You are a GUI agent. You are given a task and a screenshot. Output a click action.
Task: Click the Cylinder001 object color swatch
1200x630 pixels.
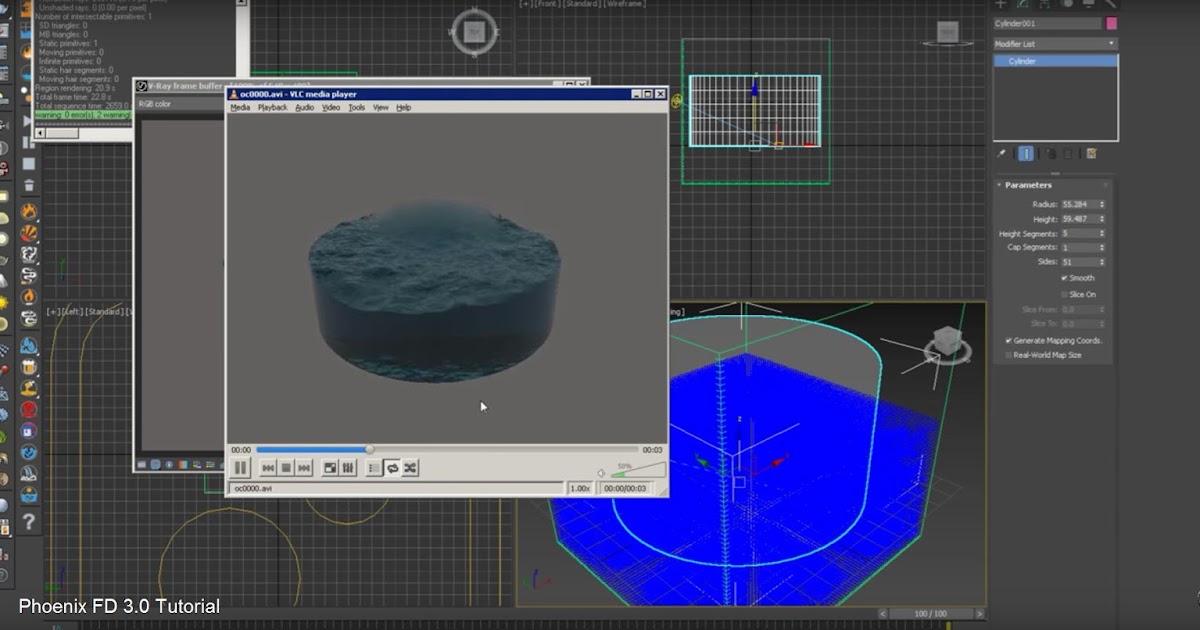coord(1112,23)
